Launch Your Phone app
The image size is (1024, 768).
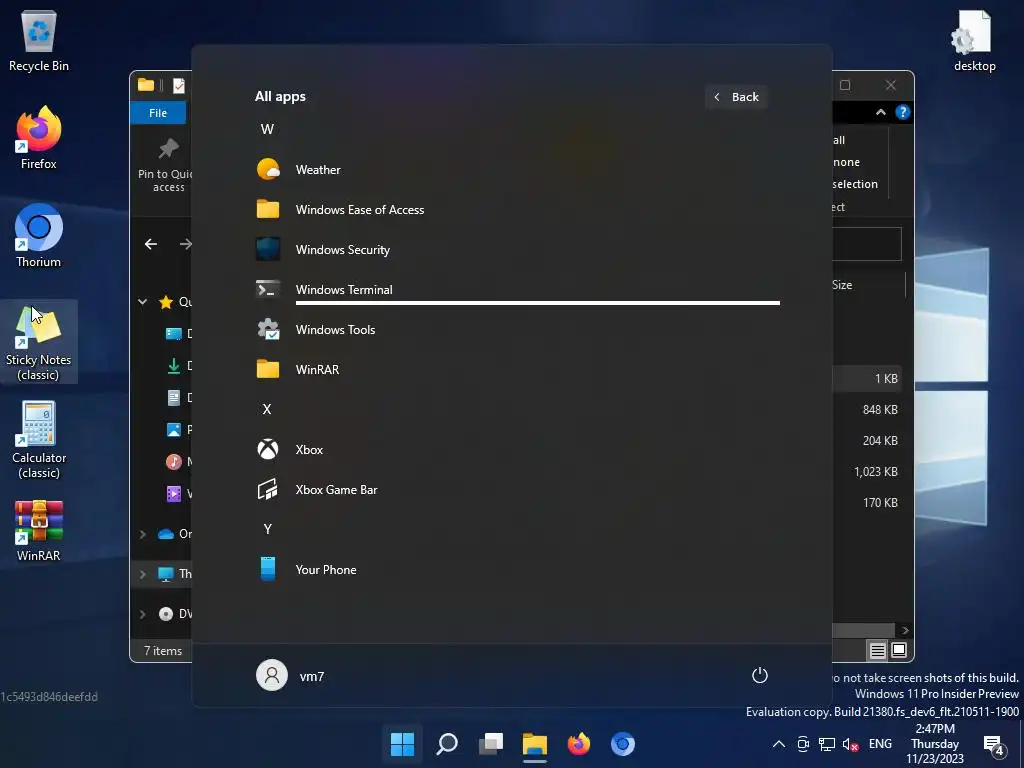point(516,569)
